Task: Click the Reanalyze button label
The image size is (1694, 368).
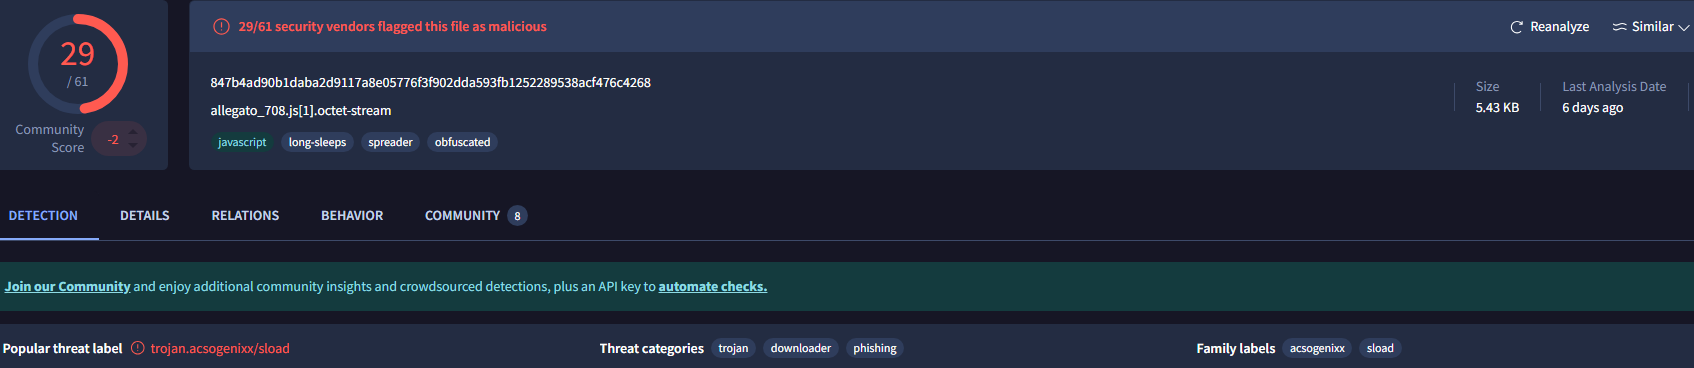Action: (1559, 27)
